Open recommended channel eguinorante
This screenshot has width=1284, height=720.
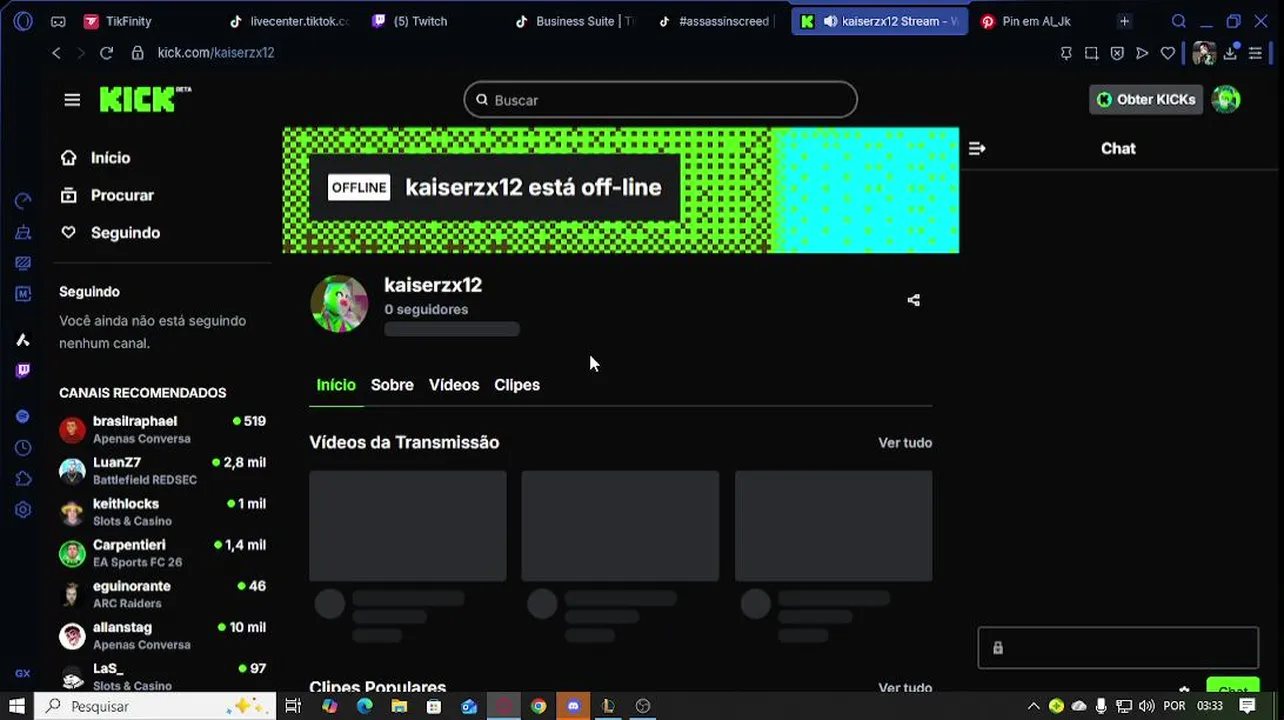click(162, 594)
